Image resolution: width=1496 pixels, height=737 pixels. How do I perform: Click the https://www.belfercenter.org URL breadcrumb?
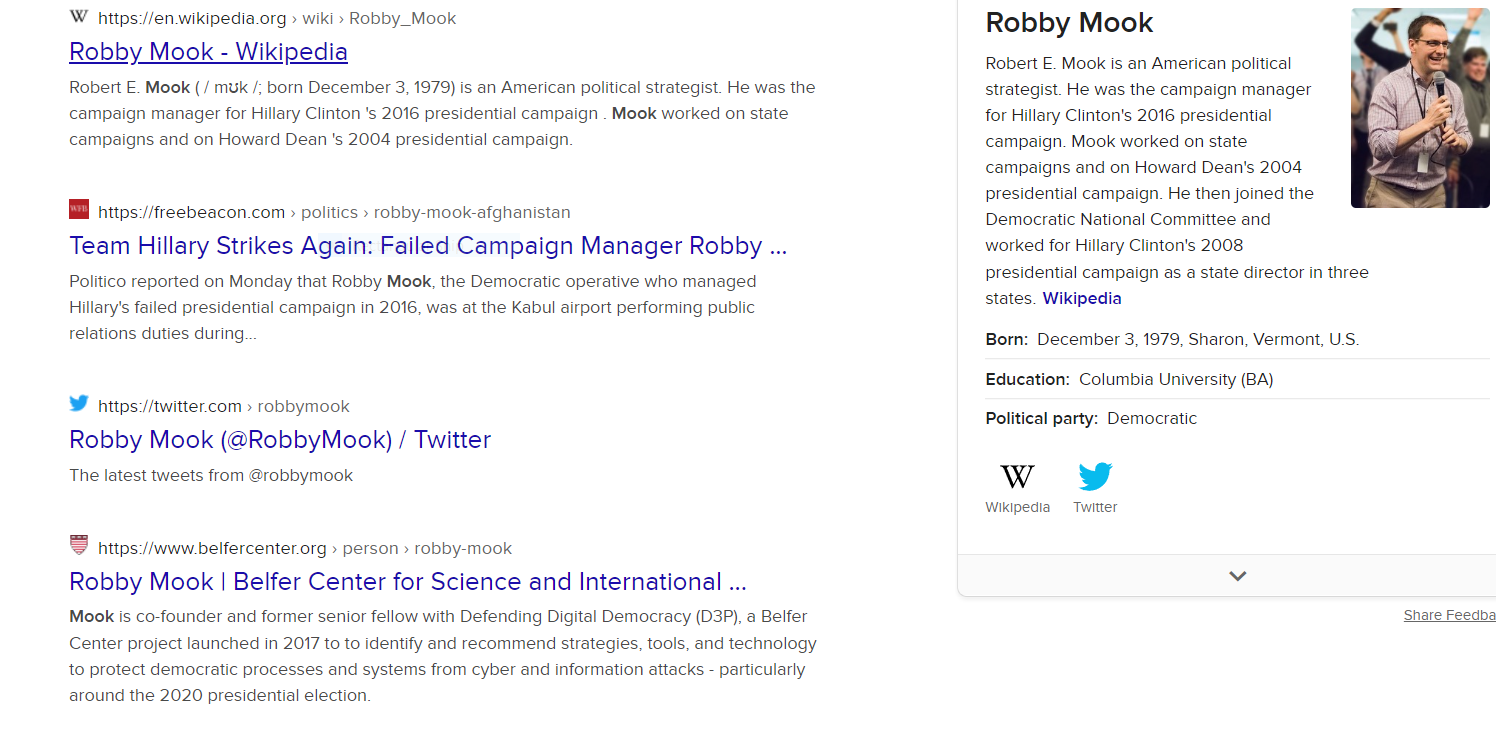(212, 548)
